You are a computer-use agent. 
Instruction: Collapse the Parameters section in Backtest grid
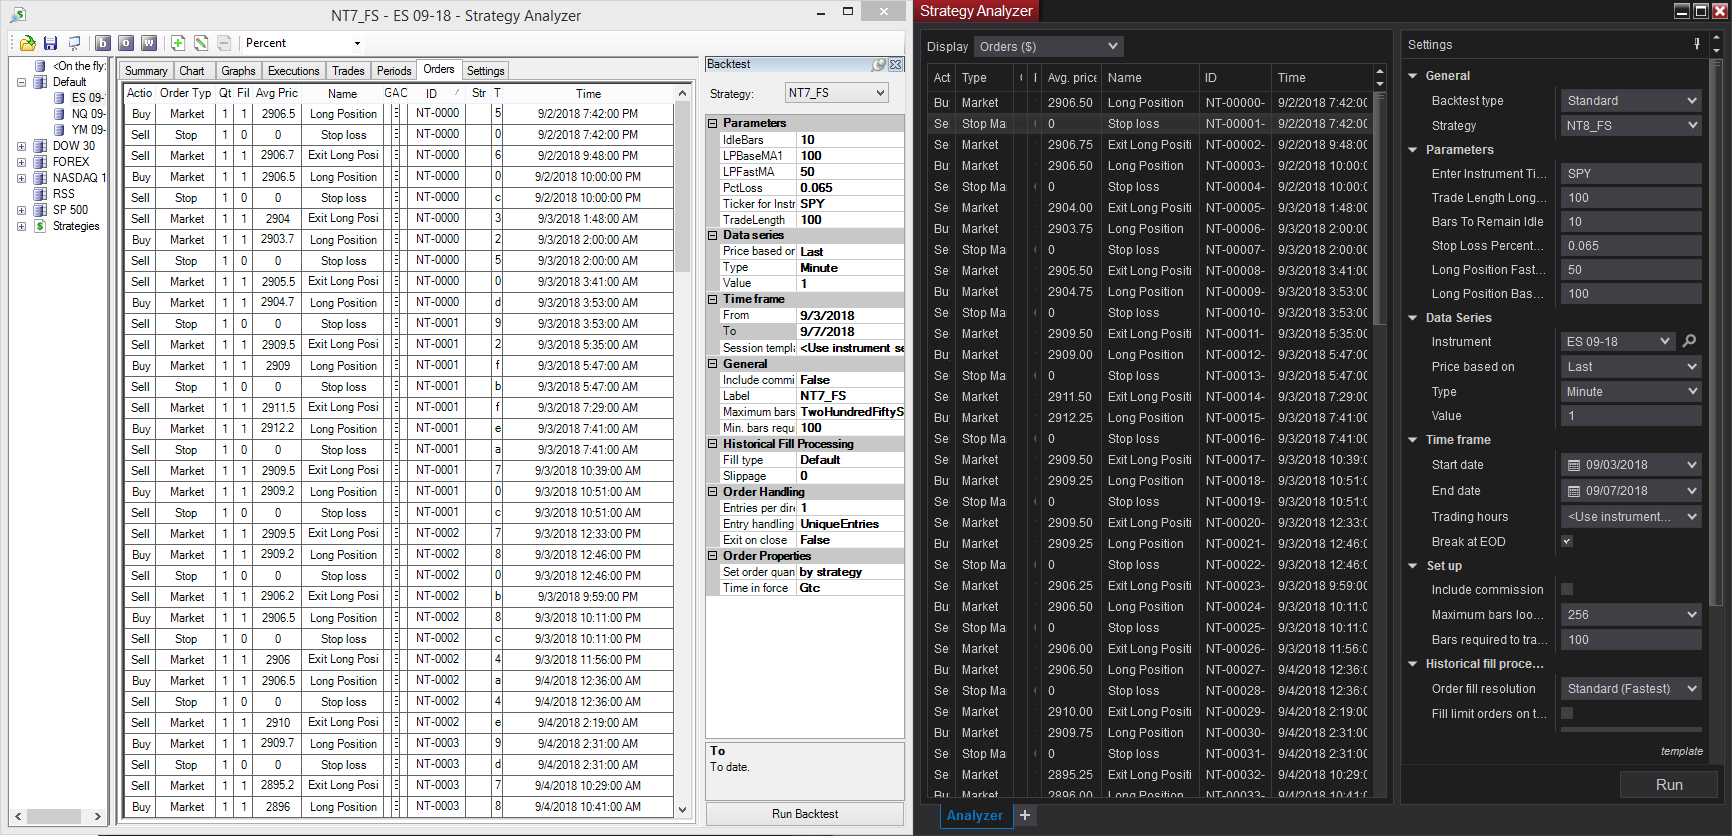click(713, 123)
